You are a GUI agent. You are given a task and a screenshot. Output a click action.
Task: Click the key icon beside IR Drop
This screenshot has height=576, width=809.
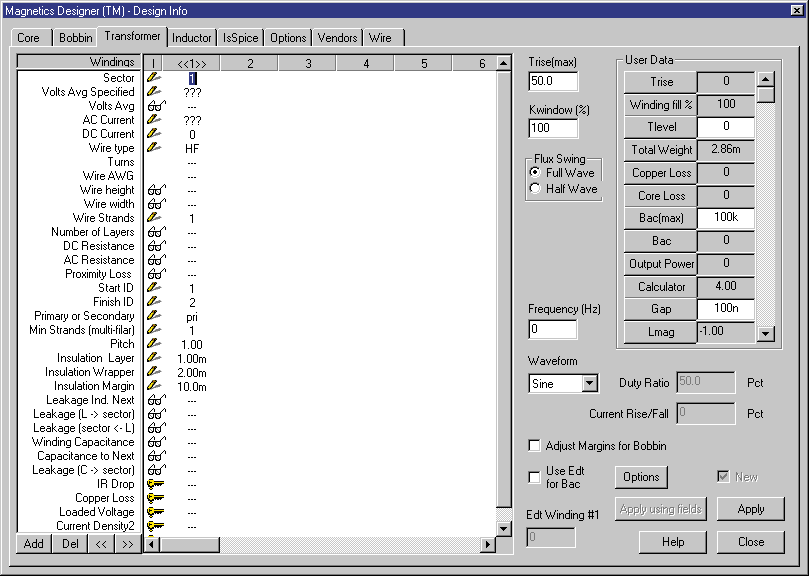click(x=156, y=483)
